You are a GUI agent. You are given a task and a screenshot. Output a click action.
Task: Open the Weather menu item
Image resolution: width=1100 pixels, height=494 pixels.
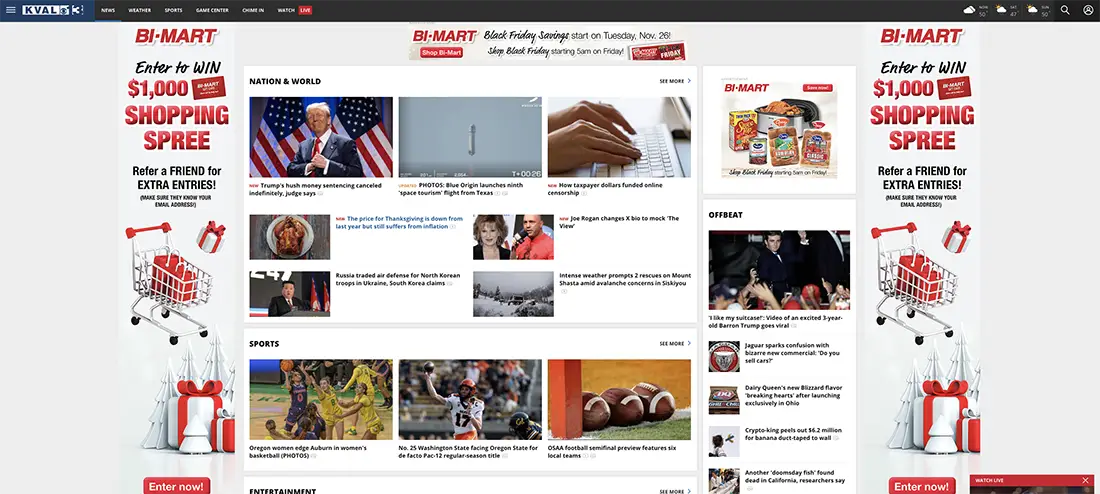tap(140, 11)
